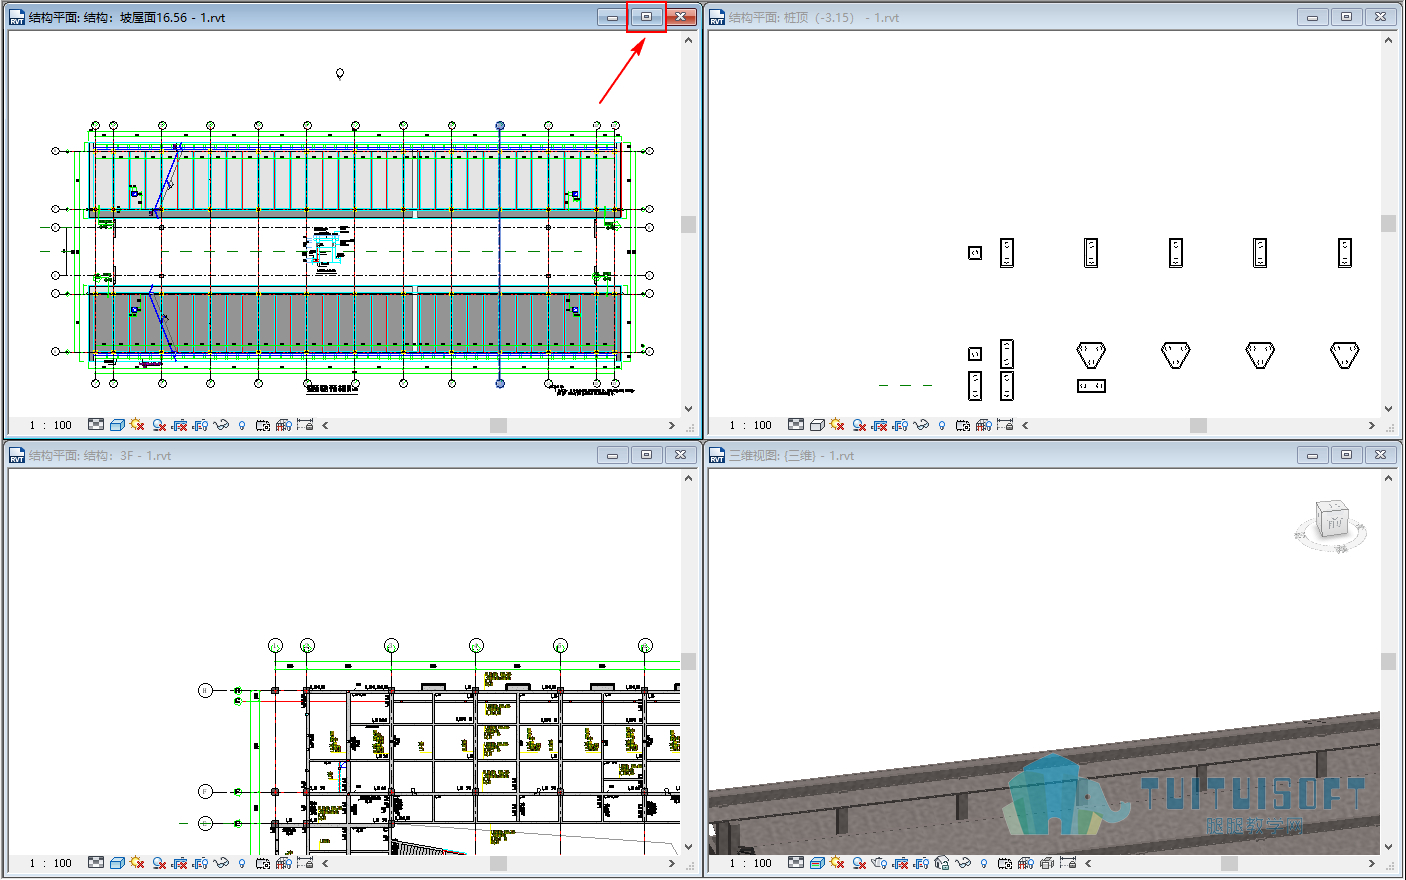Viewport: 1406px width, 880px height.
Task: Open Visual Style menu in 桩顶 view
Action: [817, 425]
